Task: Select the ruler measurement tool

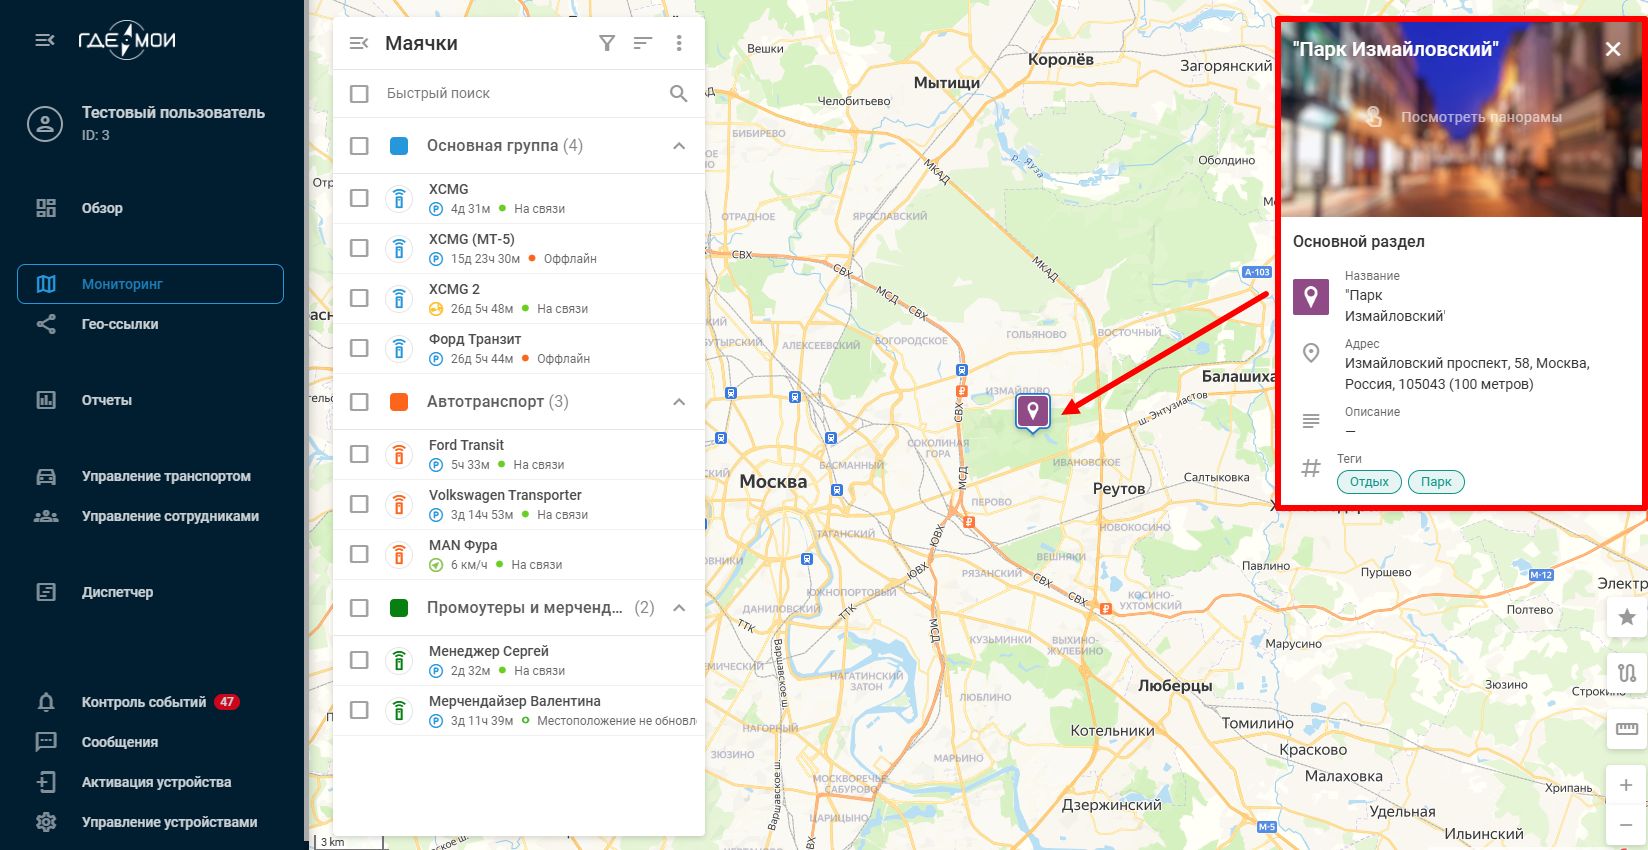Action: click(1627, 729)
